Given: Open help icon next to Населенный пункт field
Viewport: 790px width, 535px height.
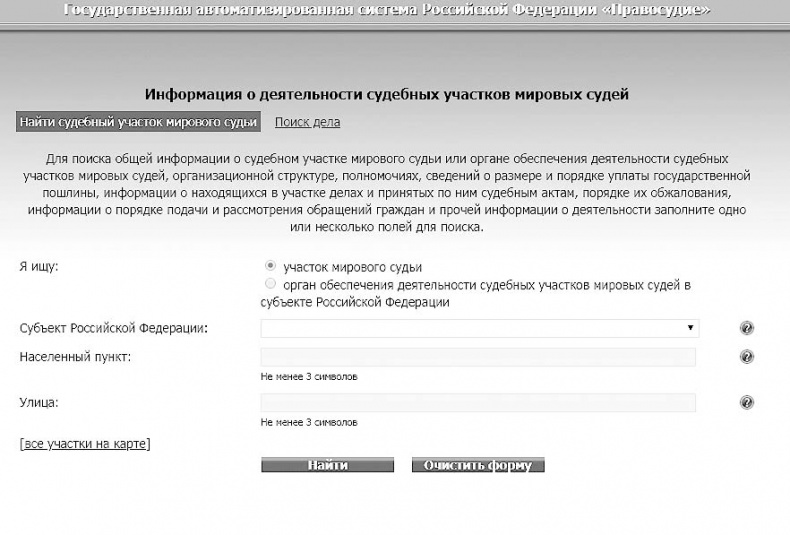Looking at the screenshot, I should (746, 357).
